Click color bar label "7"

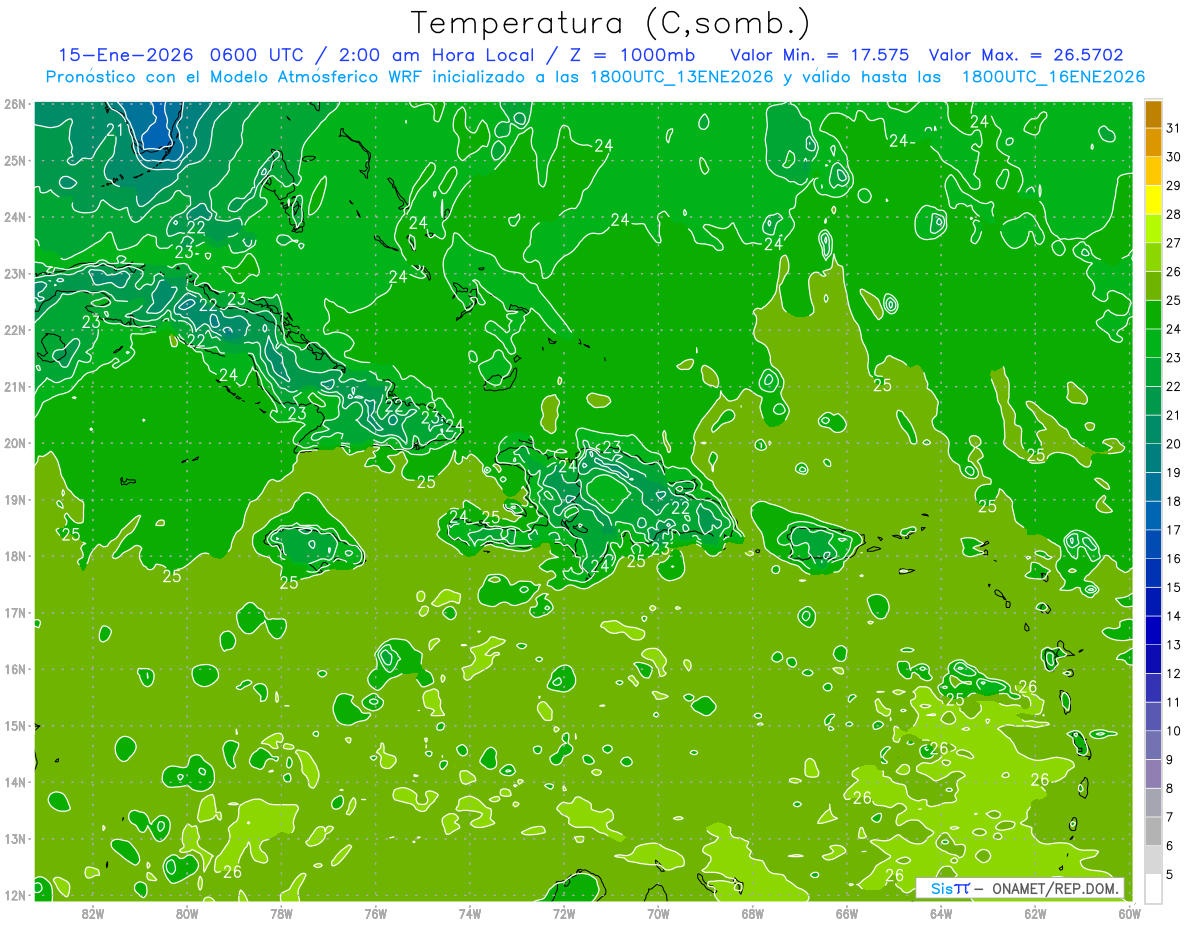pos(1170,818)
